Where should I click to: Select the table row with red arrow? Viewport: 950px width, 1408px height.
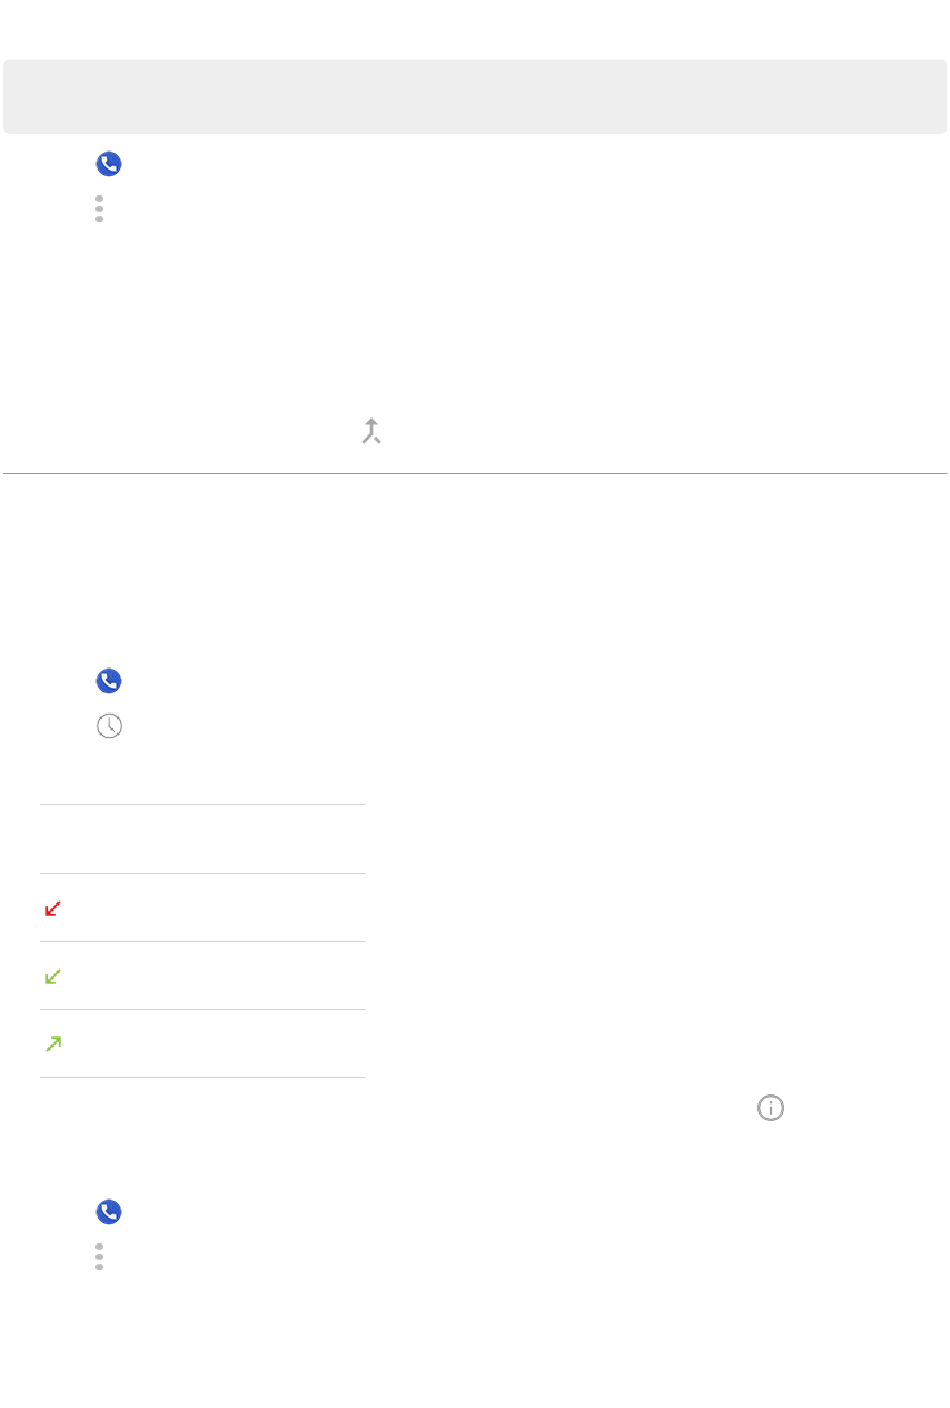click(203, 908)
